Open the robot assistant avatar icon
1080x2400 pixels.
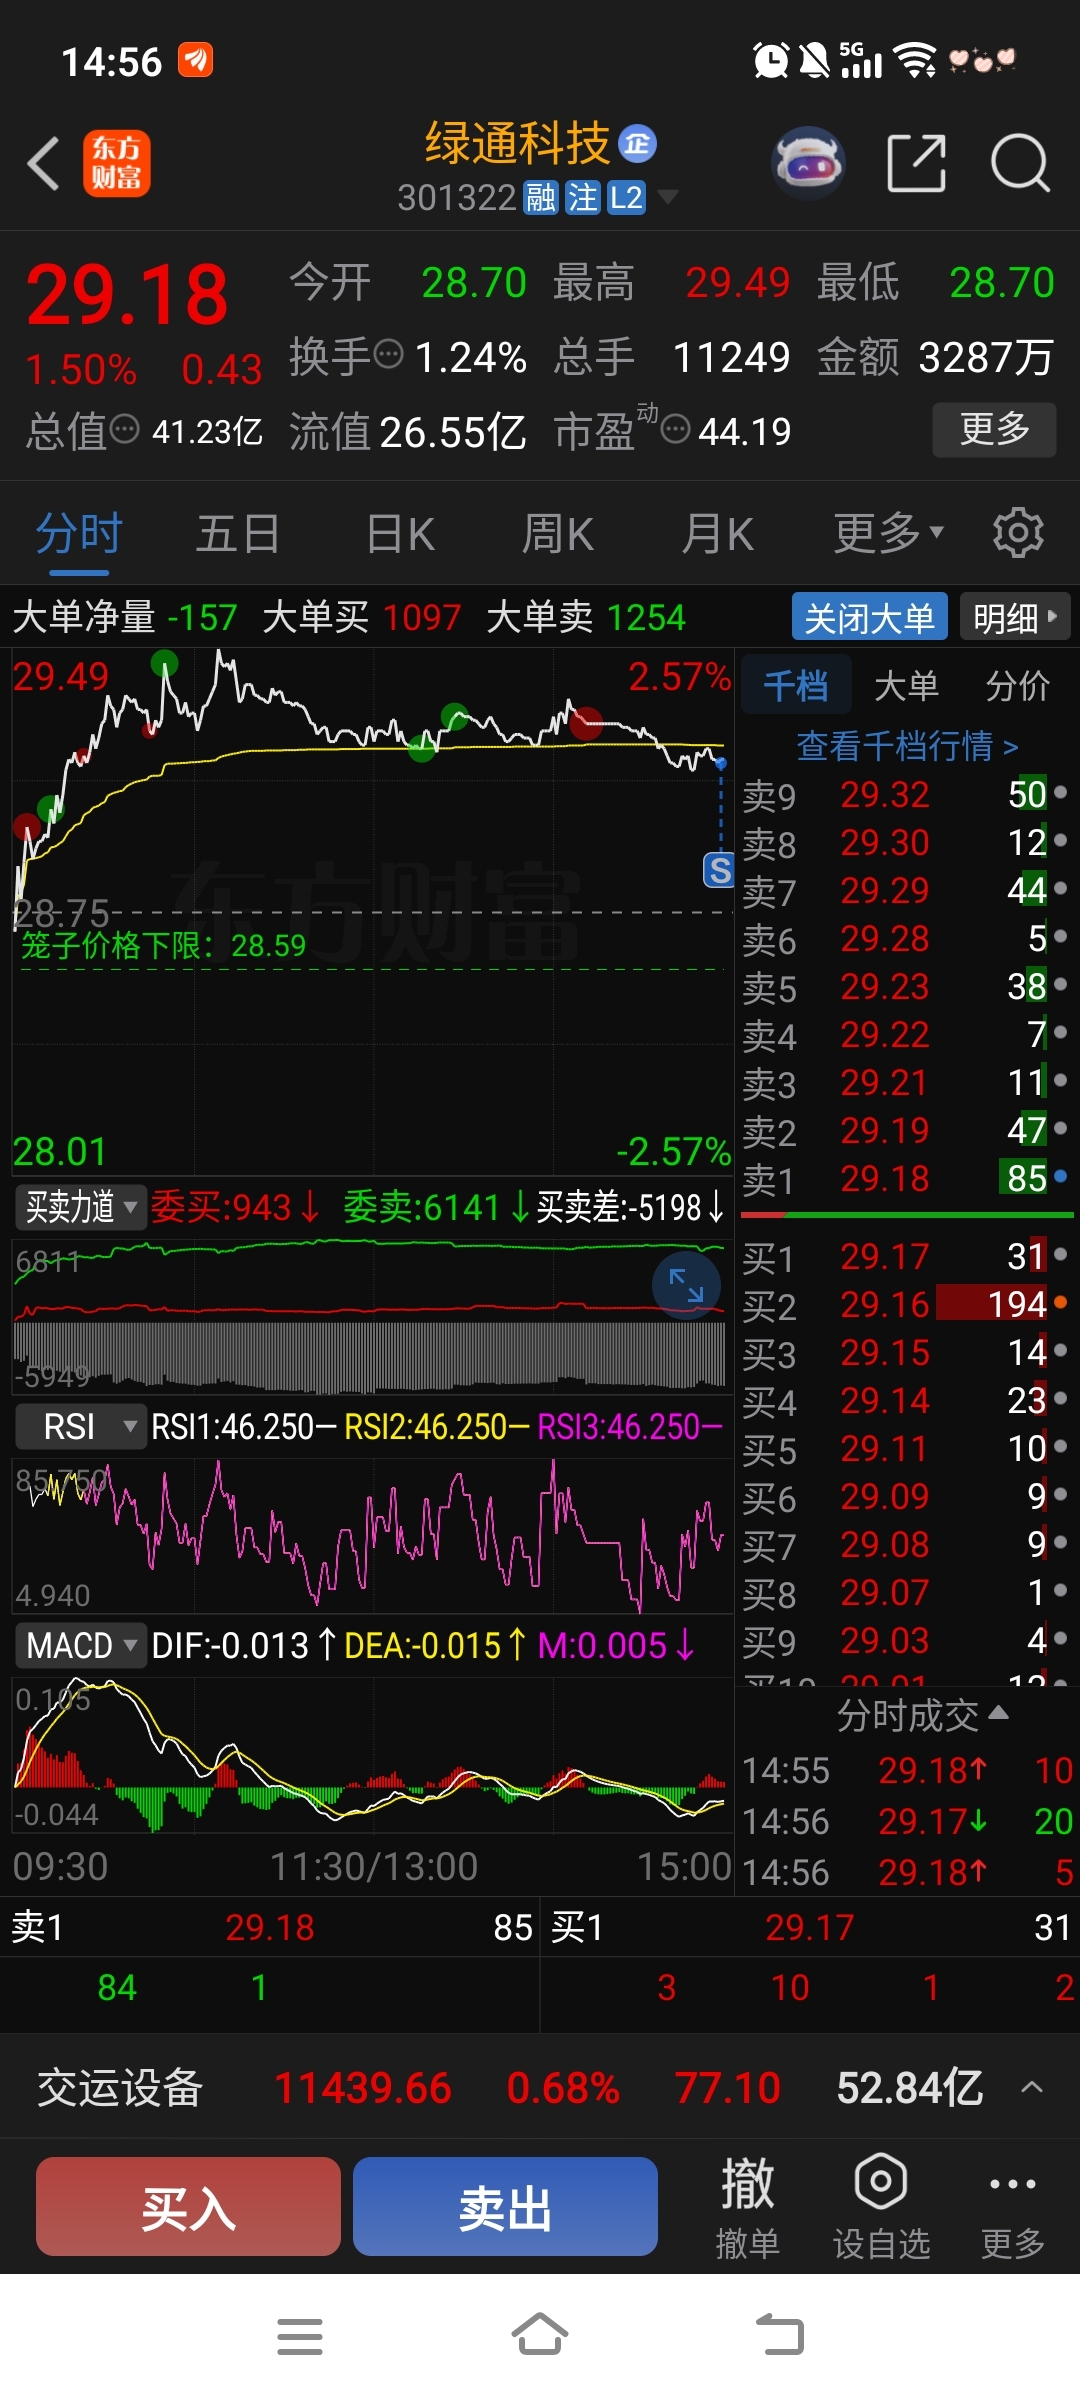pos(808,162)
